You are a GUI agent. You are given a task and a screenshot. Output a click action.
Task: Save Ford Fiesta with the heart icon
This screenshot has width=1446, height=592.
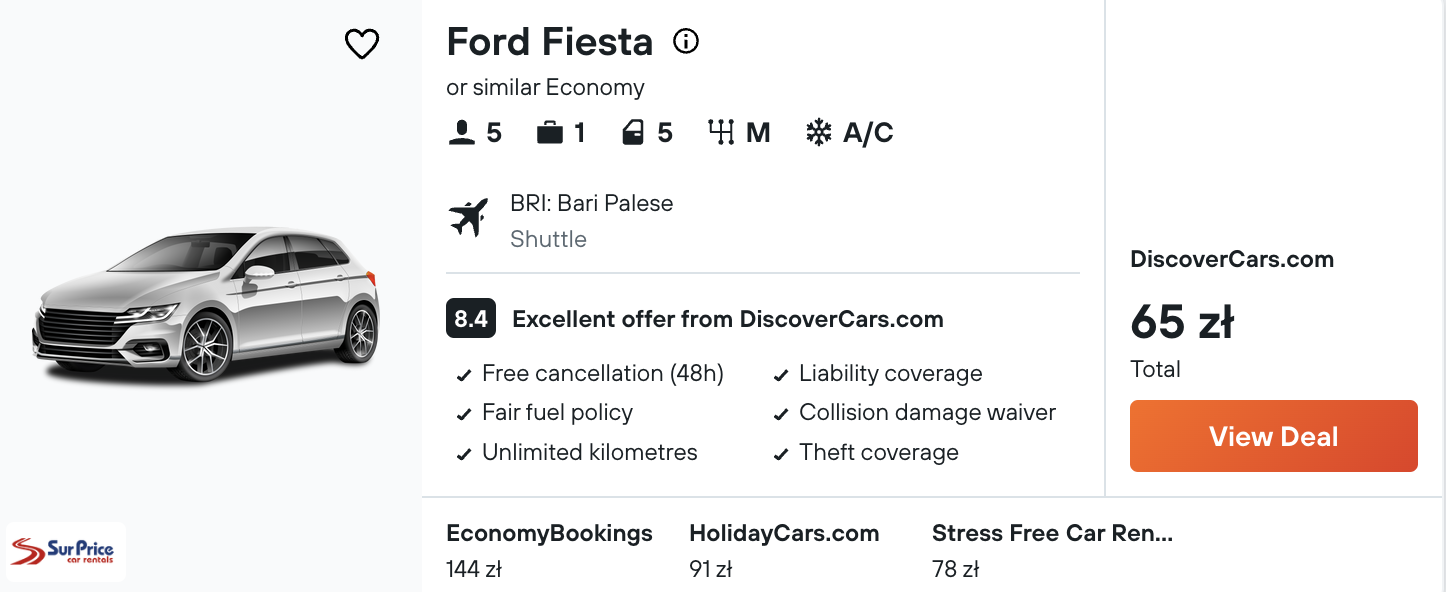click(x=362, y=44)
